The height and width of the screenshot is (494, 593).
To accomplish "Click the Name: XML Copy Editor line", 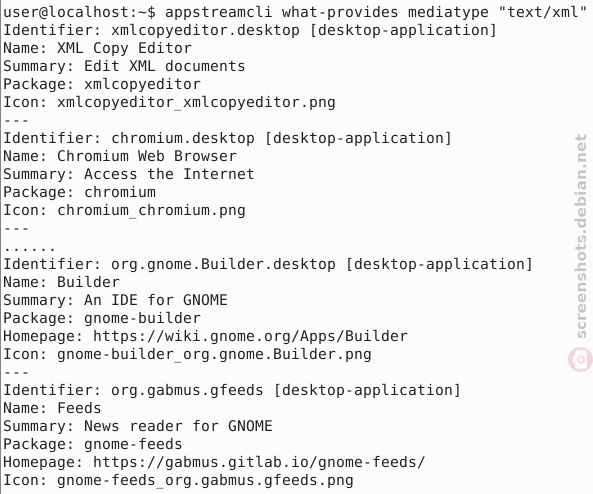I will pos(97,48).
